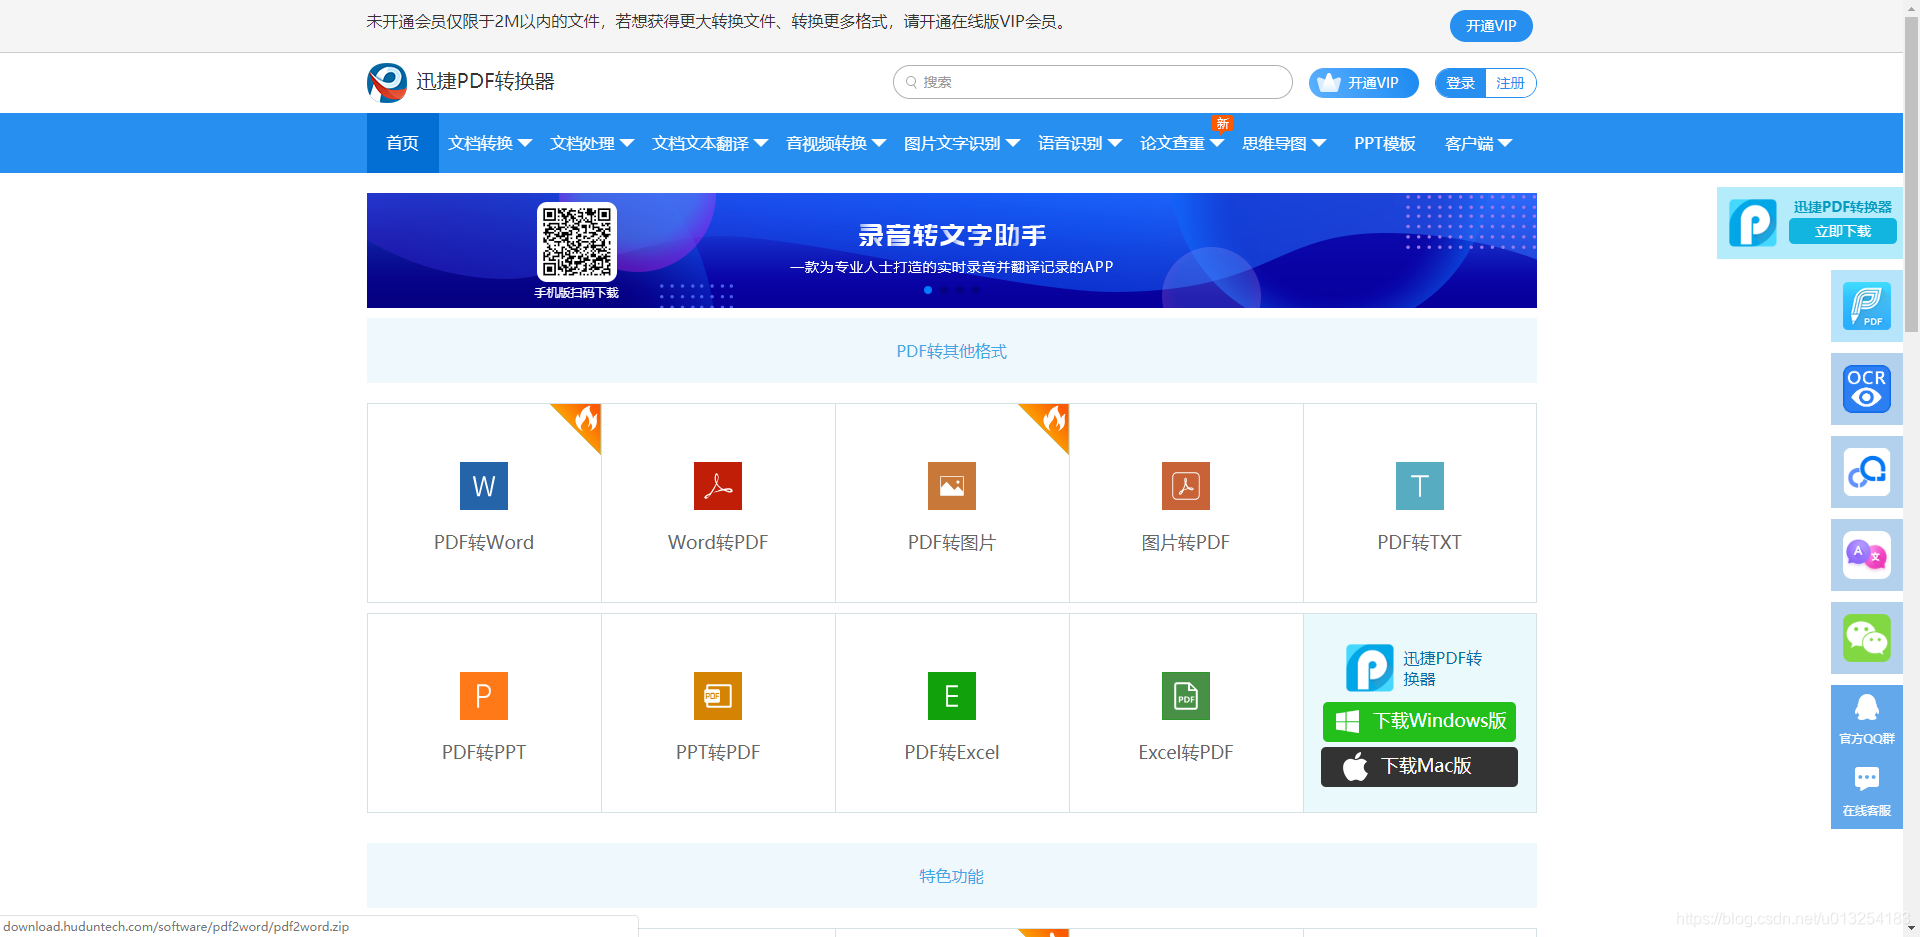The width and height of the screenshot is (1920, 937).
Task: Click the 特色功能 section header
Action: pos(952,876)
